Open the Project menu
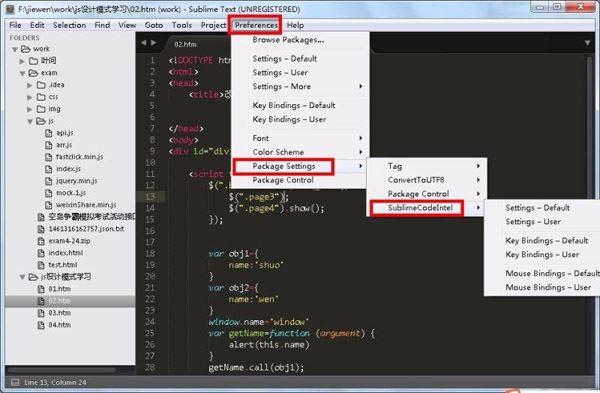600x393 pixels. pos(213,25)
